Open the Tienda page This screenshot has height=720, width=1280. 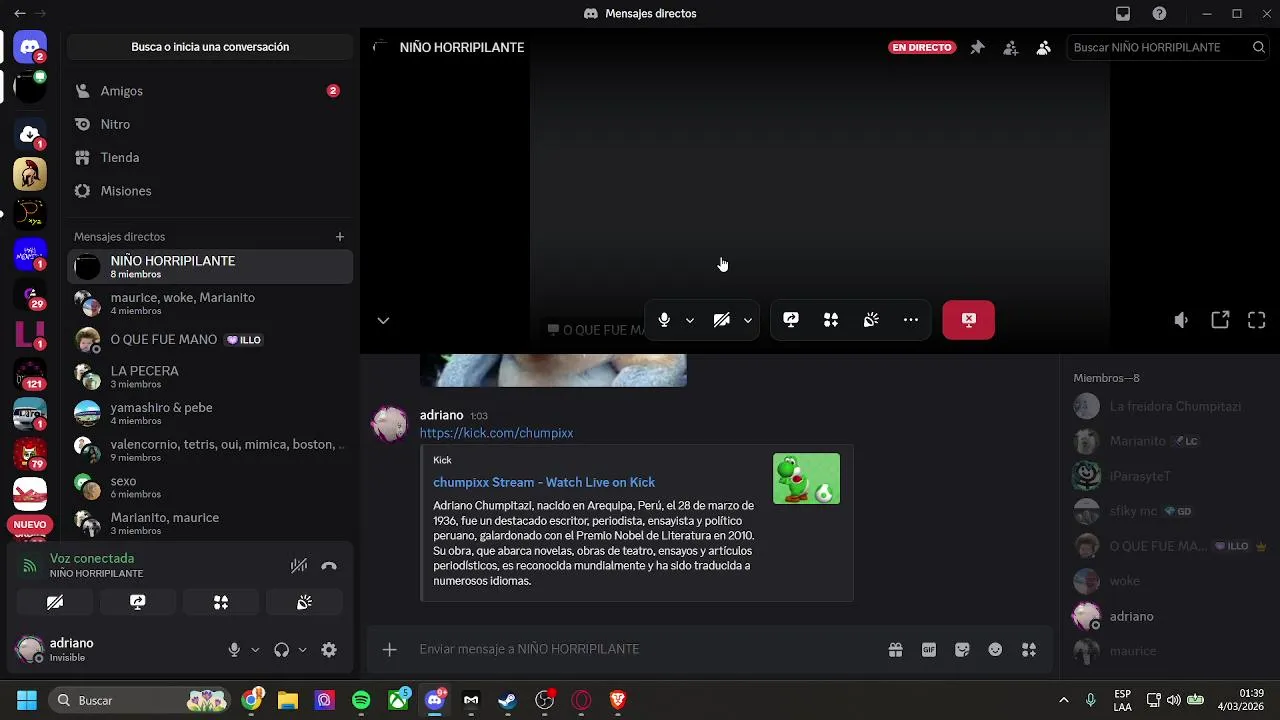coord(210,158)
